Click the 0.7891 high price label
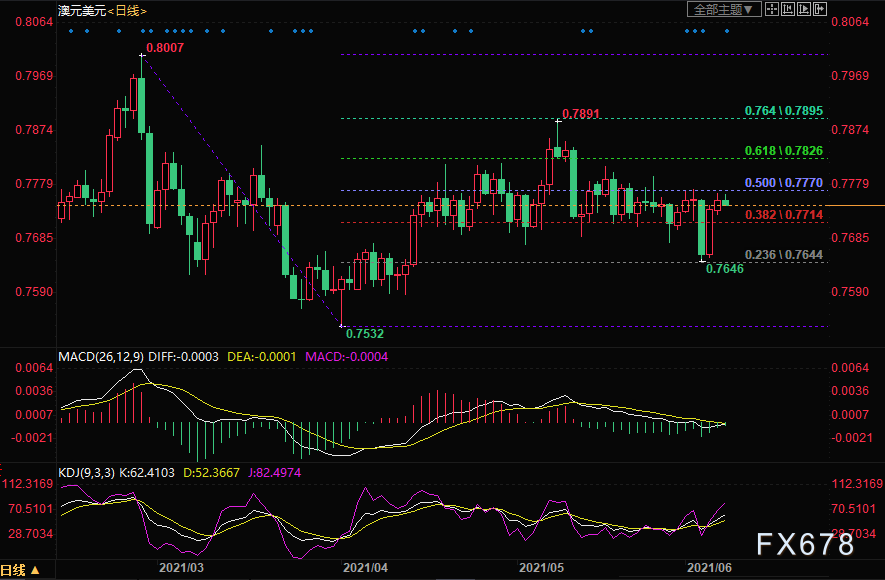Screen dimensions: 885x580 coord(581,114)
